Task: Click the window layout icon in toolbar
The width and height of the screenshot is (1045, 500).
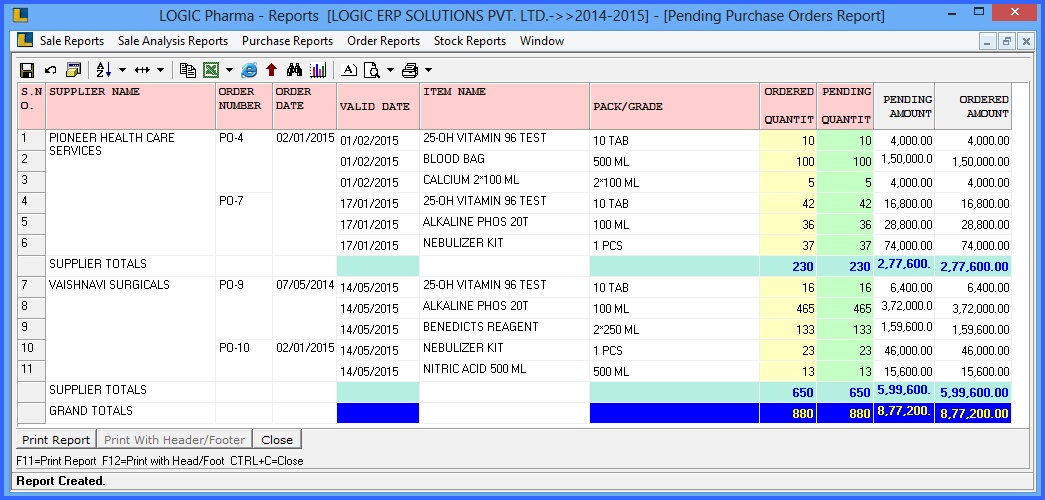Action: tap(73, 69)
